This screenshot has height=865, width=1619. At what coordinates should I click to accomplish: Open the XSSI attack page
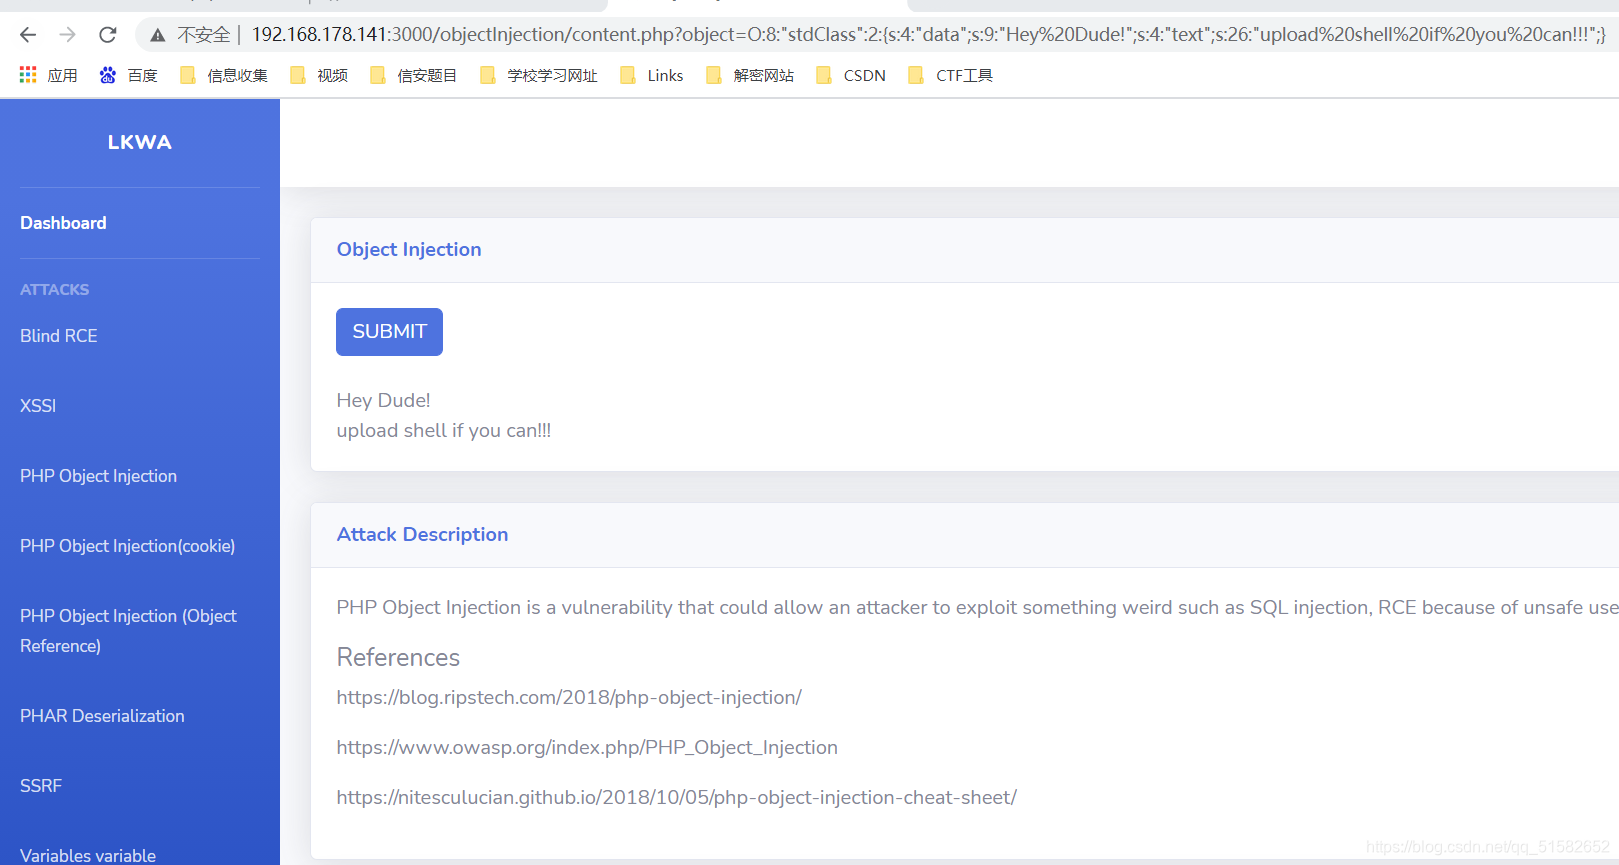pos(38,406)
